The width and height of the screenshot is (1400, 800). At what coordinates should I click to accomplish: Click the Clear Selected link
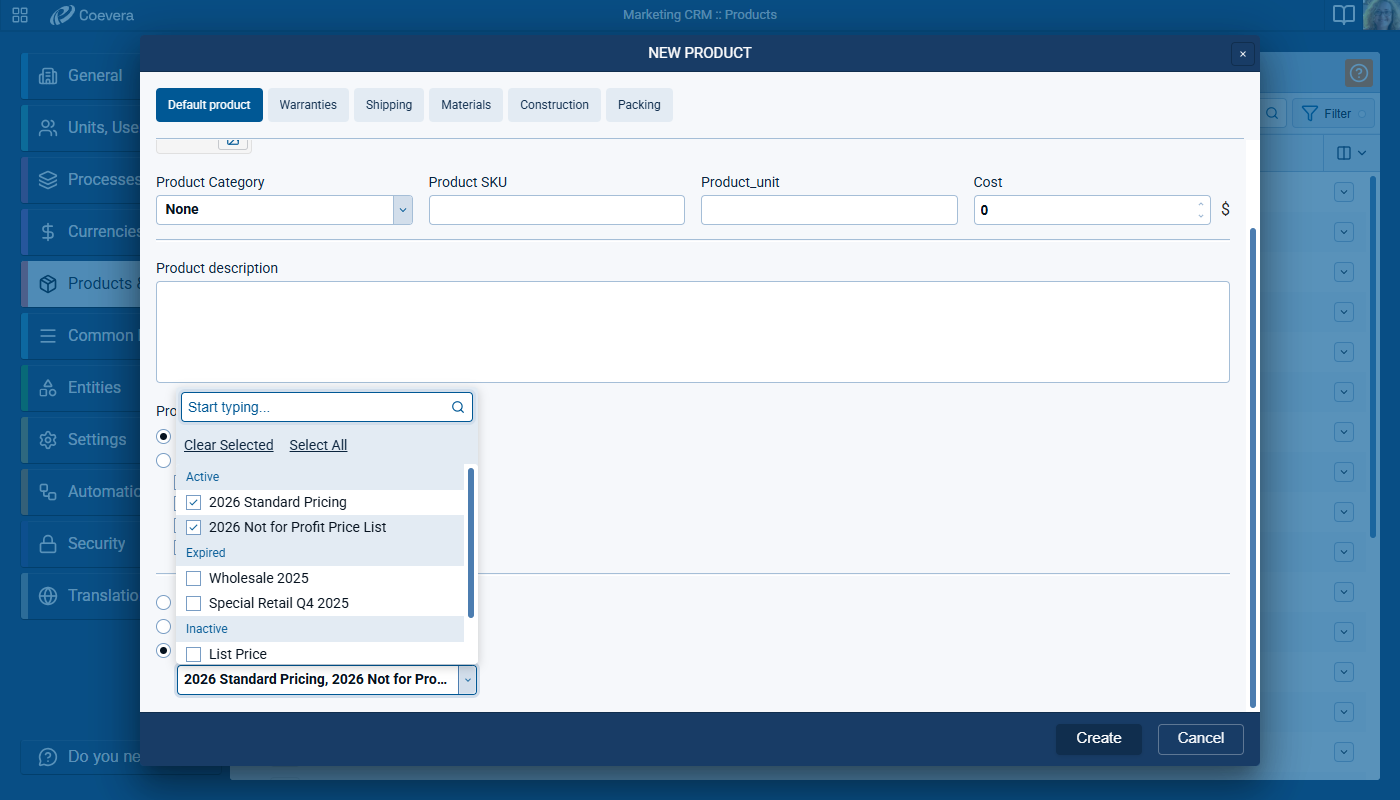(x=228, y=445)
